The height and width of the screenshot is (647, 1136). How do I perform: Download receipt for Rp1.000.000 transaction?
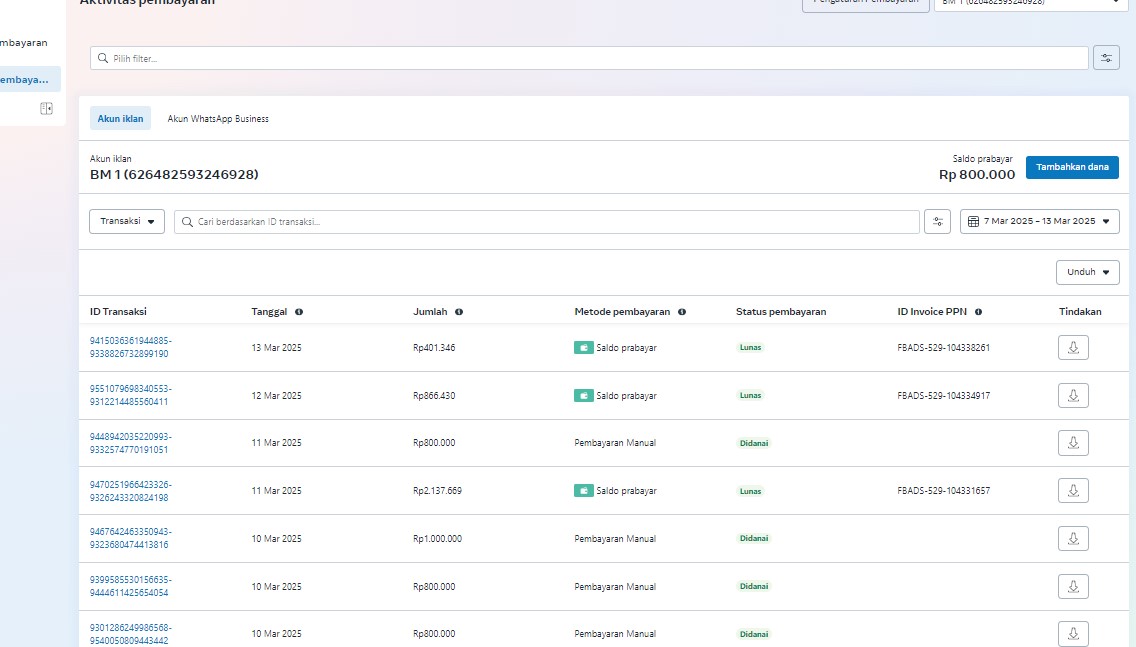point(1073,538)
